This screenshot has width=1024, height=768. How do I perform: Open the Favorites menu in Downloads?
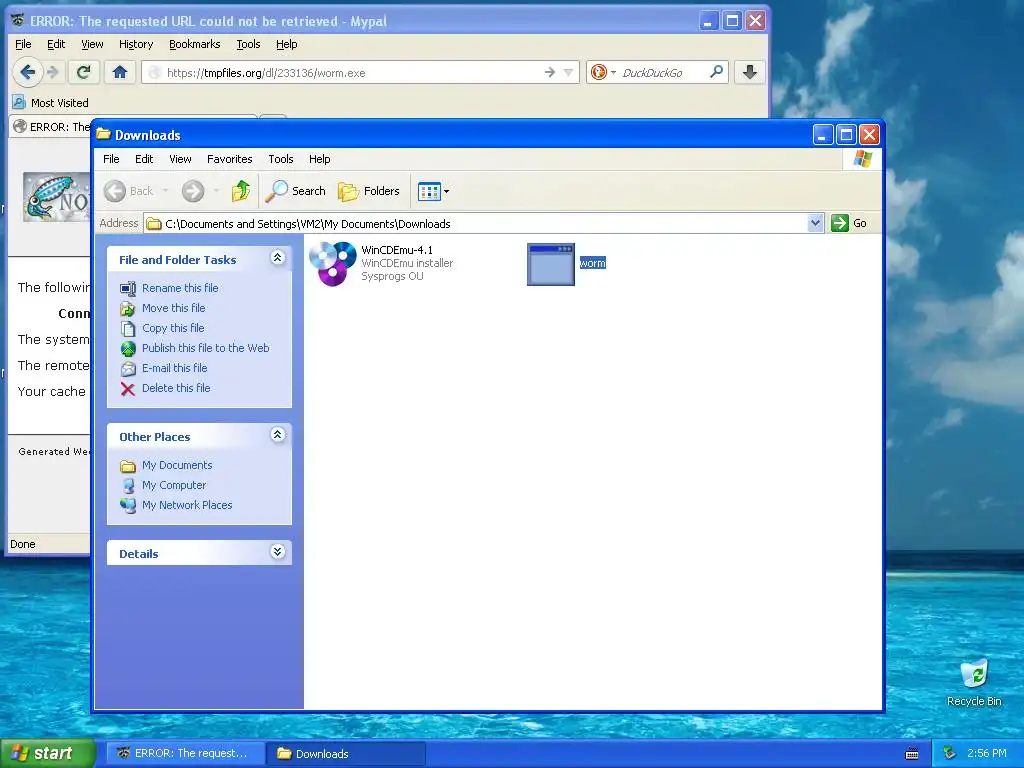229,159
